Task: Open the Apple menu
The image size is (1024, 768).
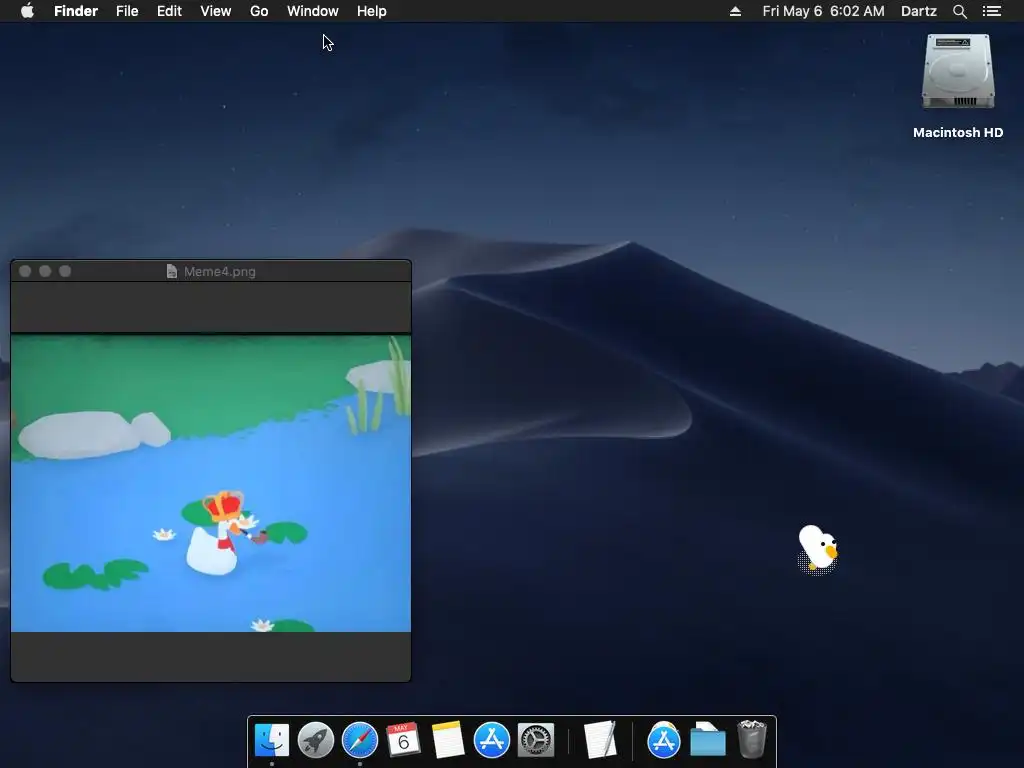Action: click(27, 11)
